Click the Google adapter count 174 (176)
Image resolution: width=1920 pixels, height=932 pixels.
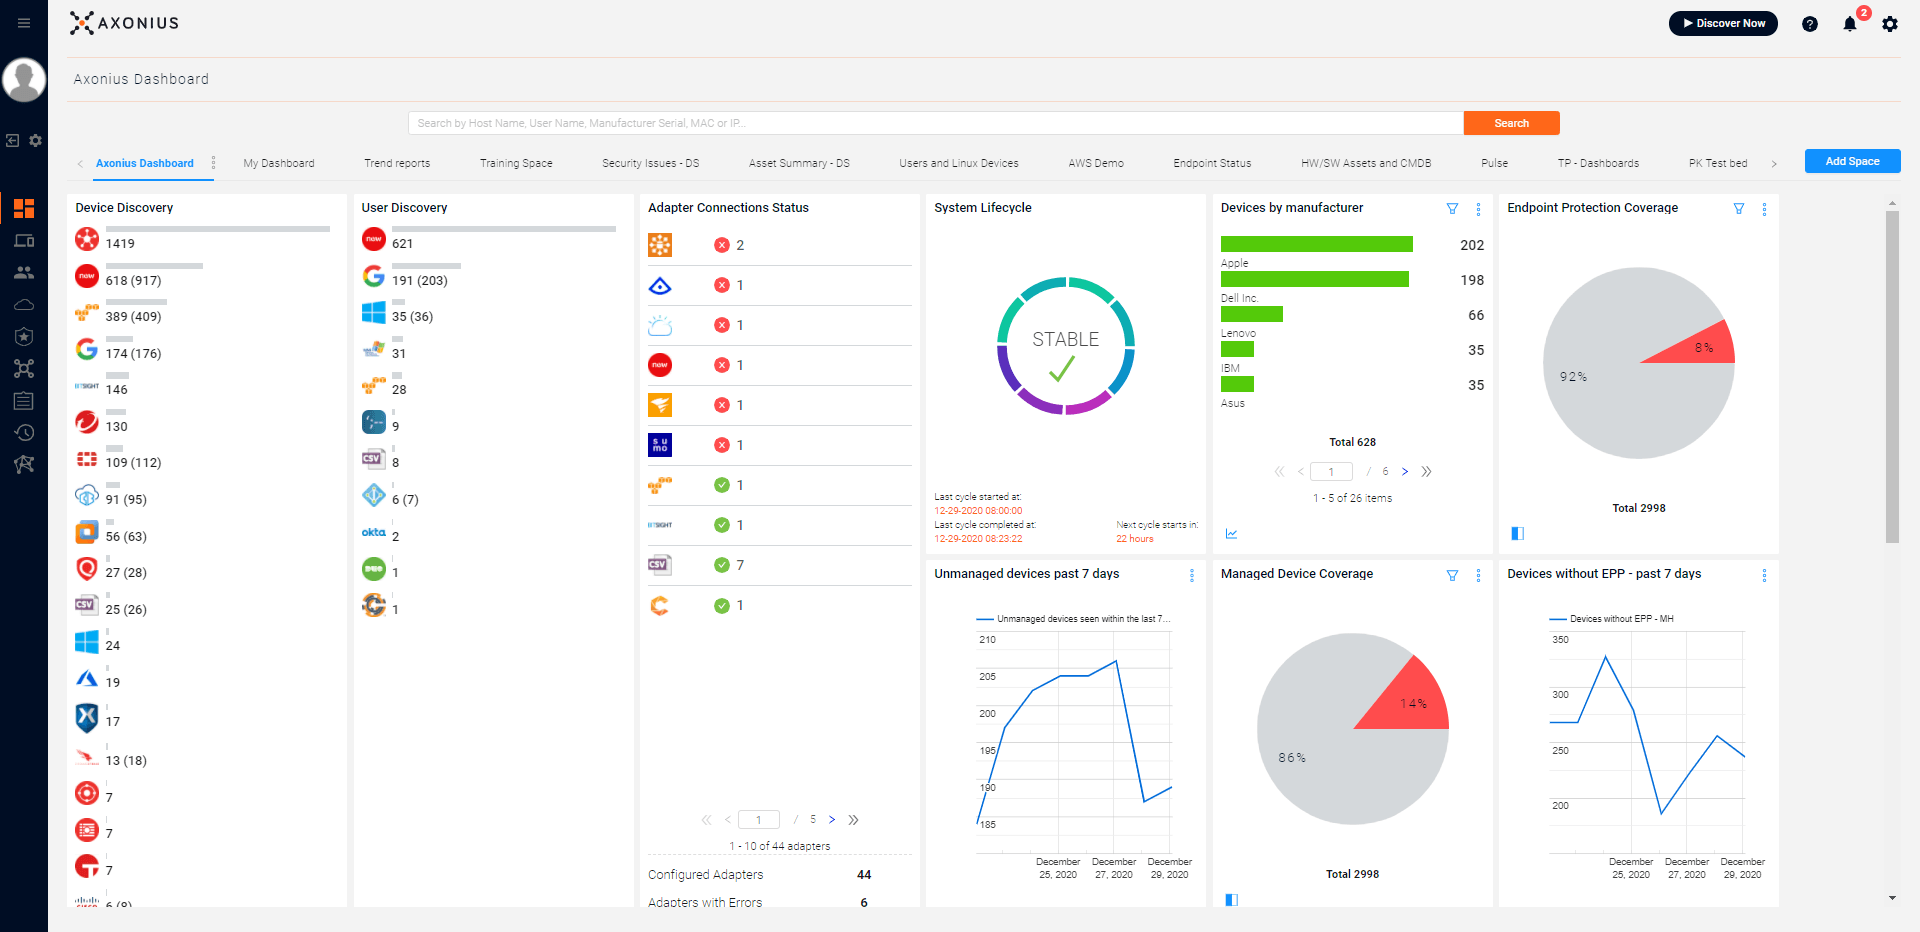(x=133, y=353)
